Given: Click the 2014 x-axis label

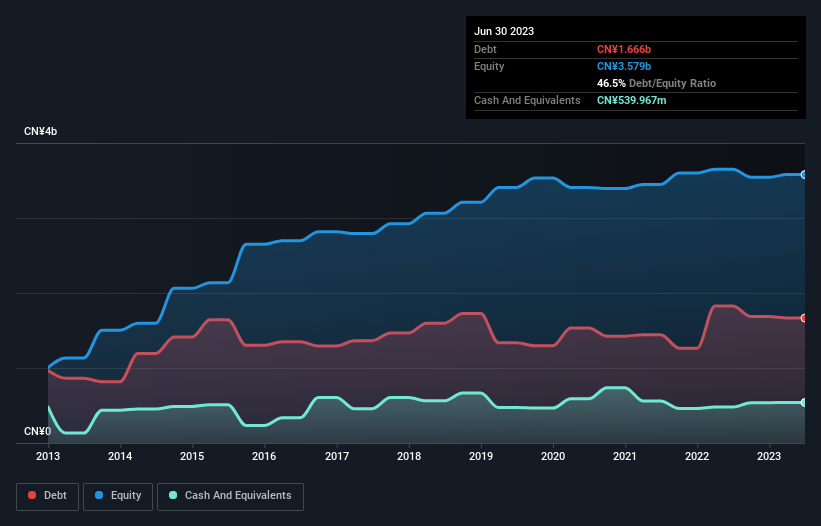Looking at the screenshot, I should (x=120, y=456).
